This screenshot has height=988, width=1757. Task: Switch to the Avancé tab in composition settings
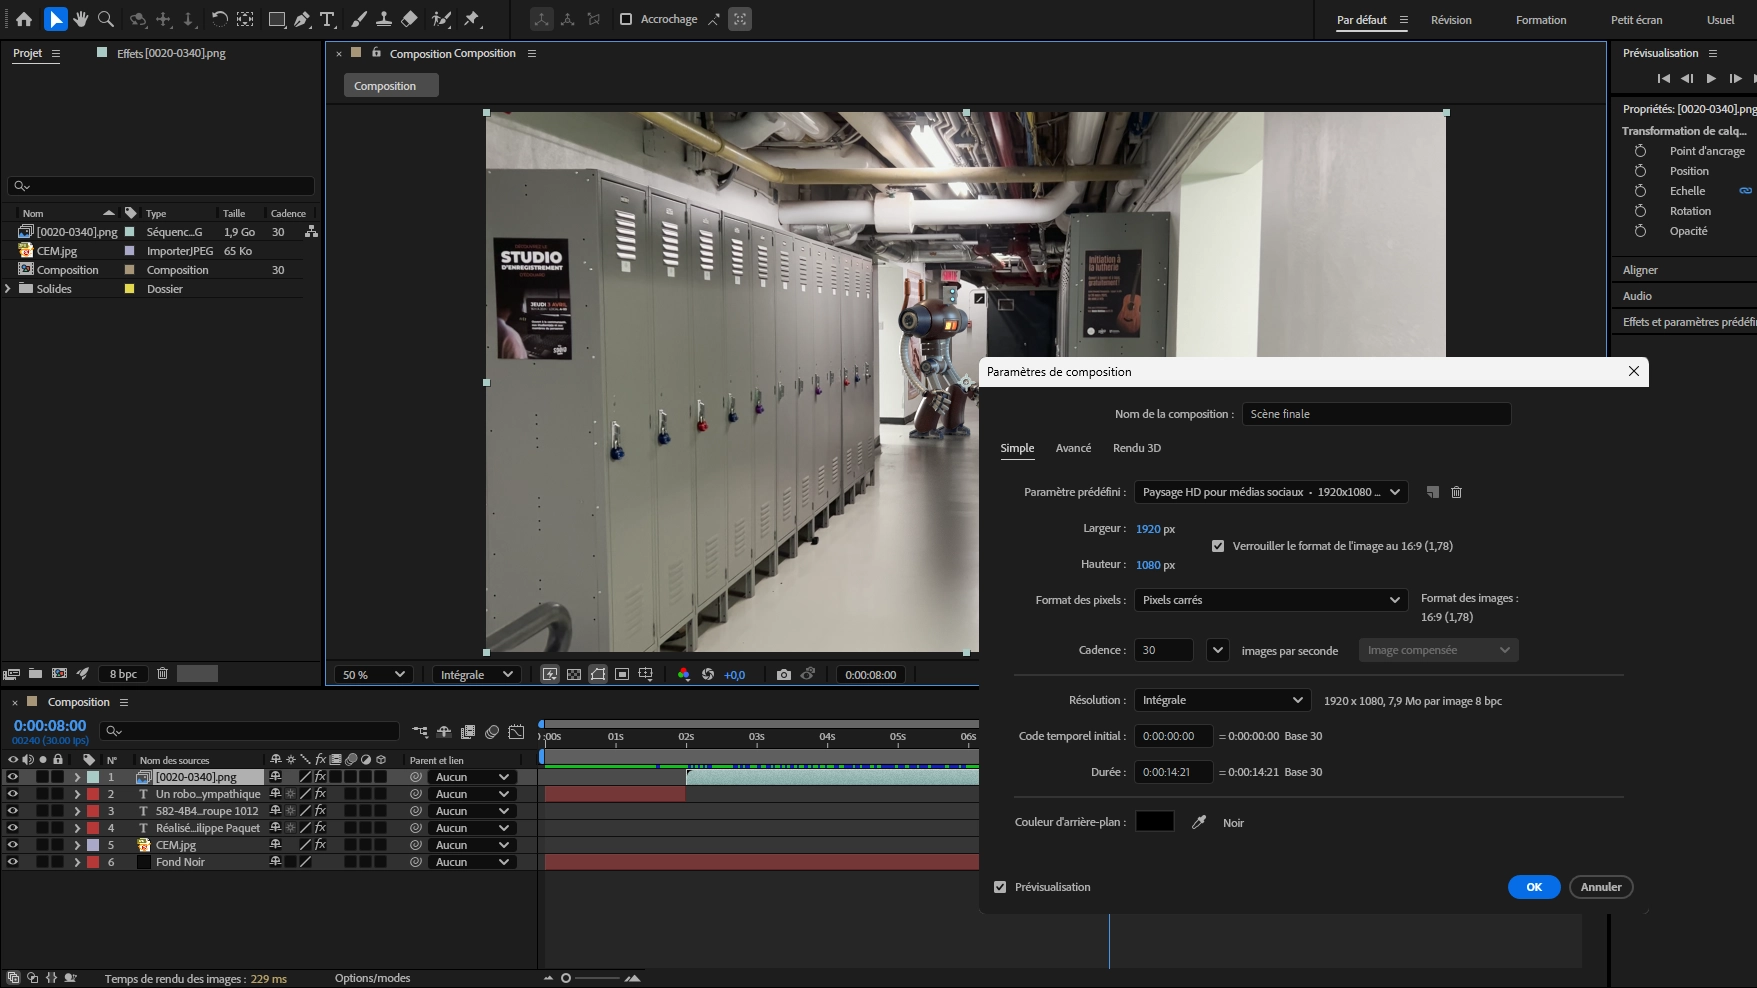(1073, 448)
